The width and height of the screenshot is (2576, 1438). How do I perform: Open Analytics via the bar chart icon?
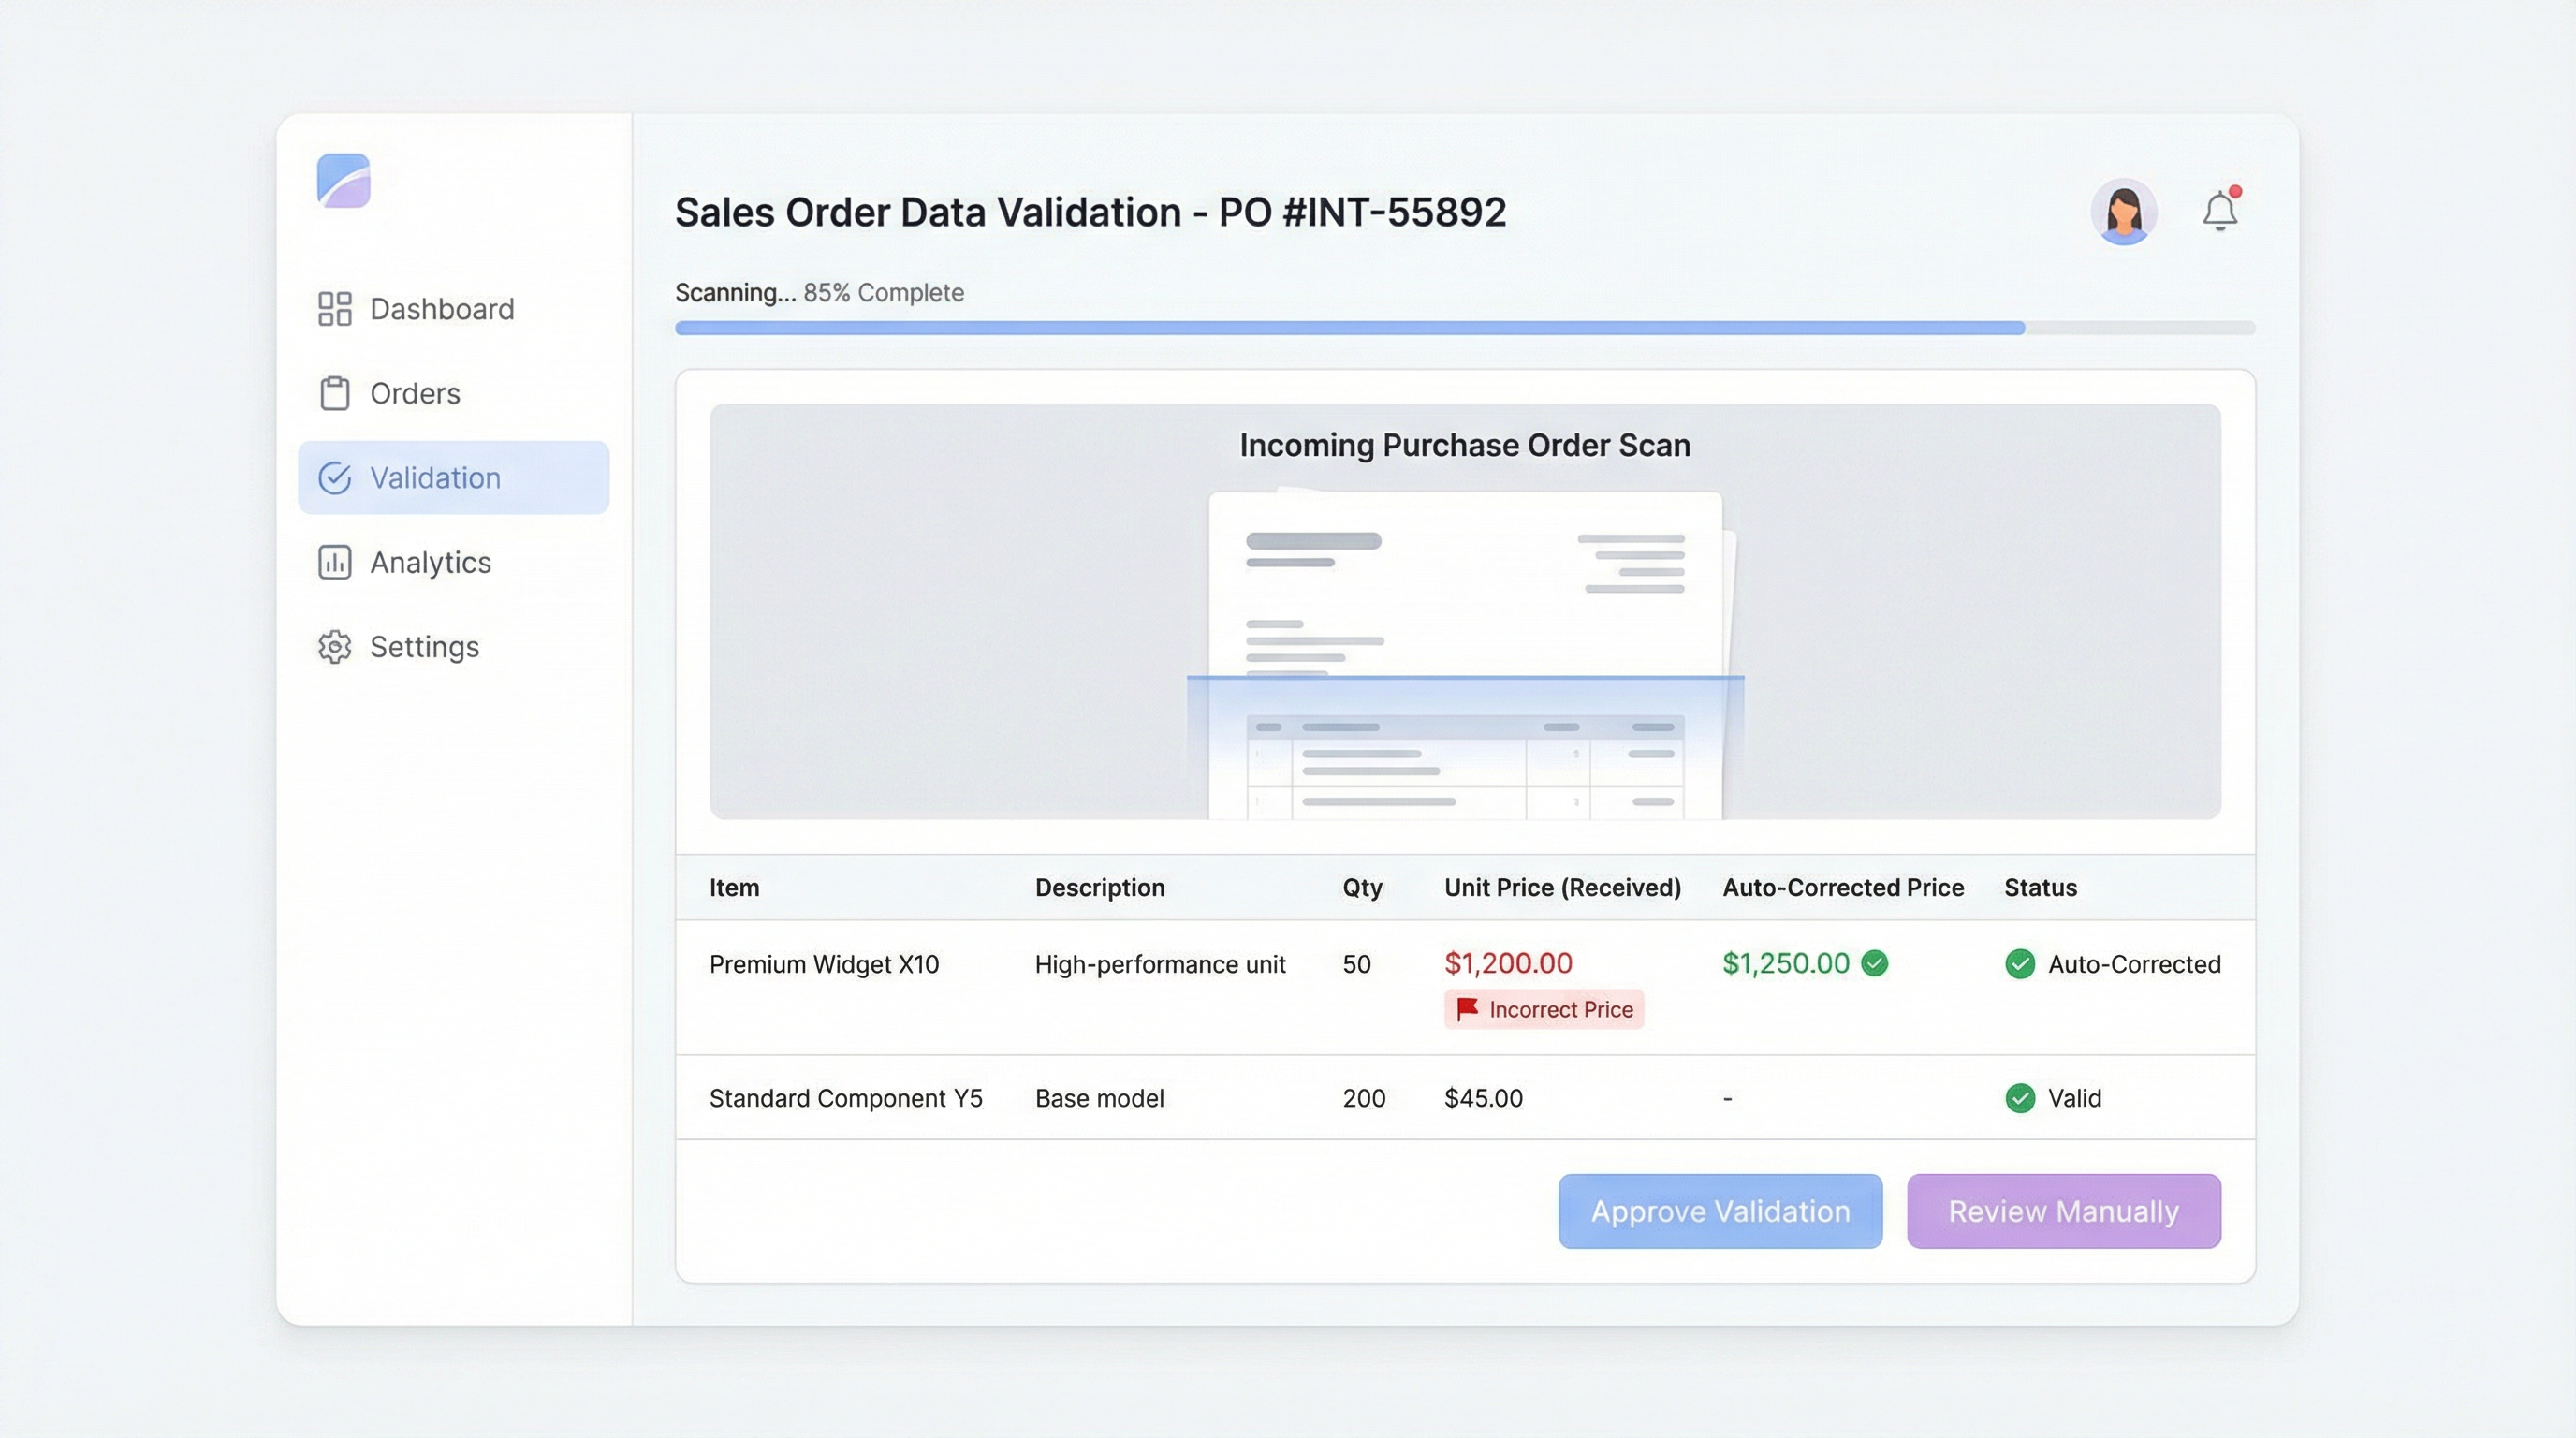334,562
